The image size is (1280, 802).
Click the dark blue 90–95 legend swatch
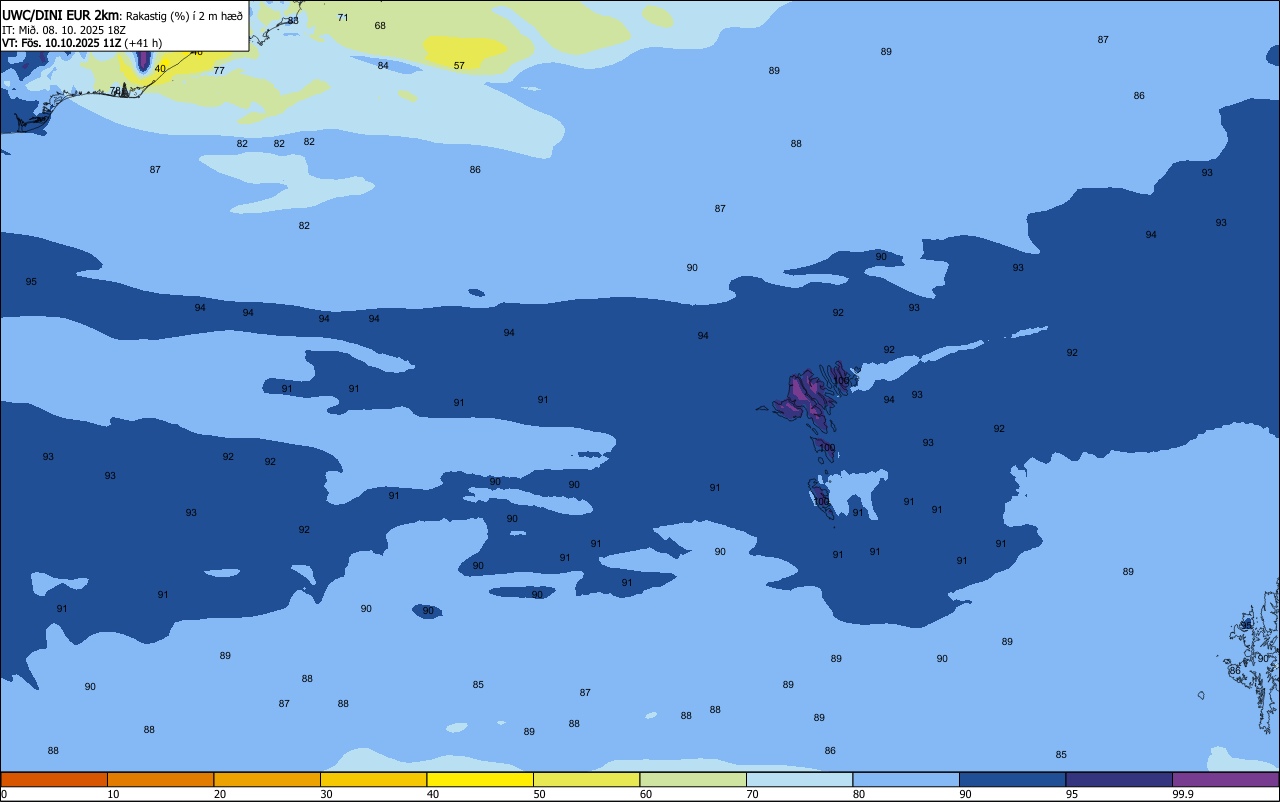1012,779
